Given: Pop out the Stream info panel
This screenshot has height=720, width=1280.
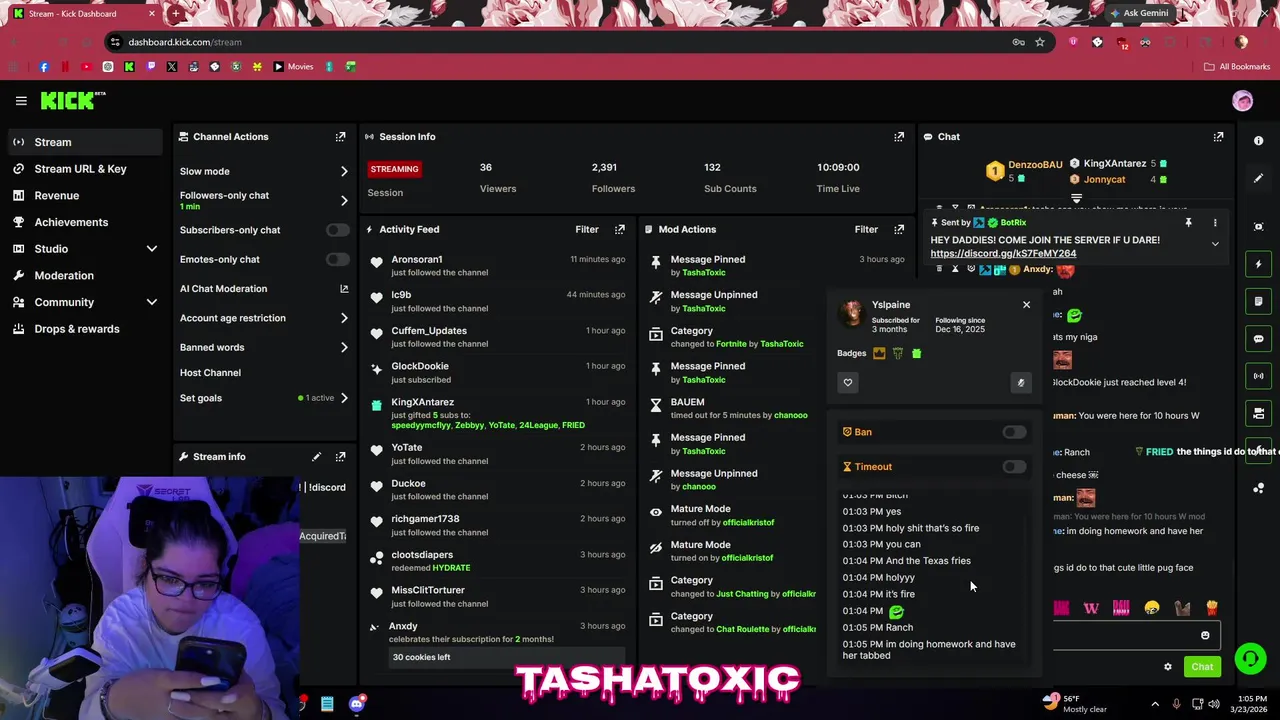Looking at the screenshot, I should (340, 457).
